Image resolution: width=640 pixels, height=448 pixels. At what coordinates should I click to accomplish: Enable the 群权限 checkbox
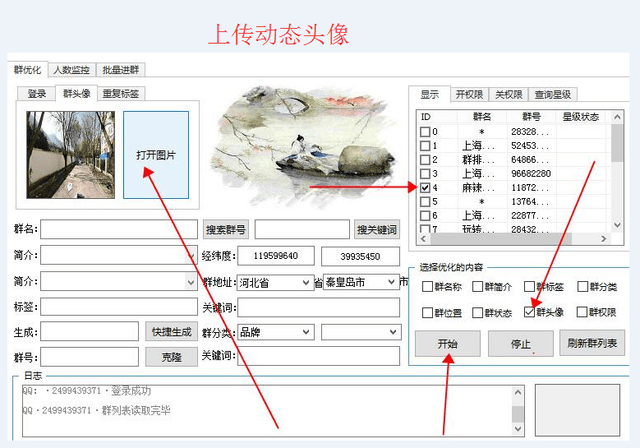coord(582,312)
